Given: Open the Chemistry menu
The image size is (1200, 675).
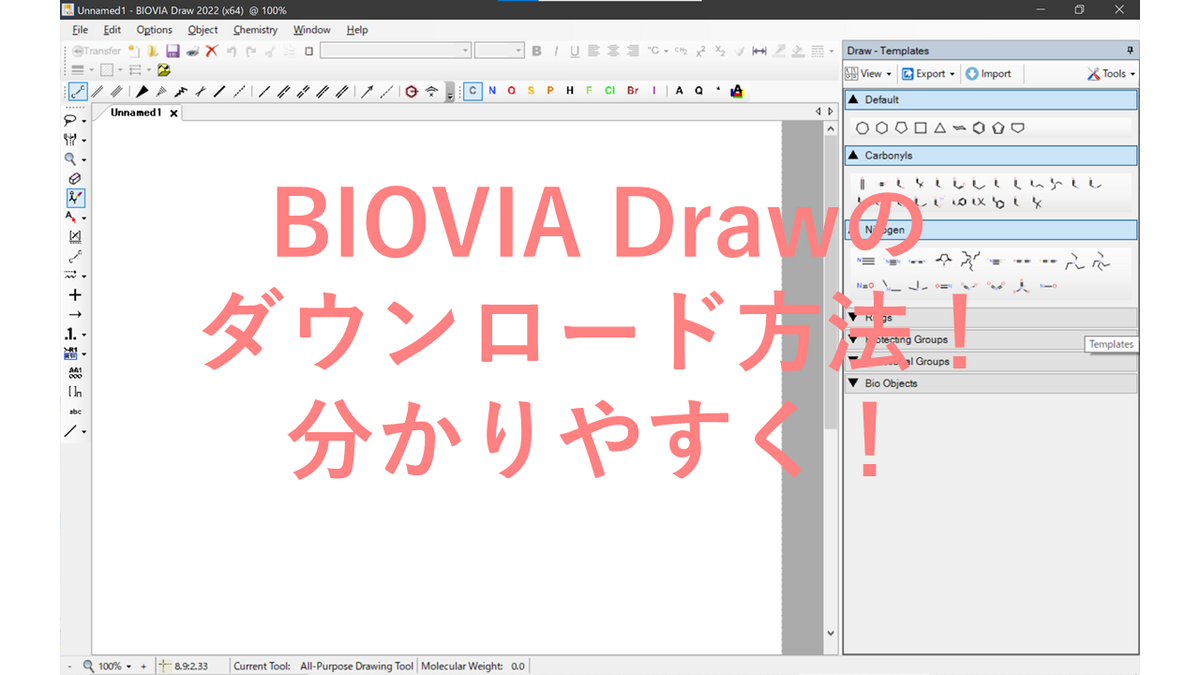Looking at the screenshot, I should click(x=255, y=29).
